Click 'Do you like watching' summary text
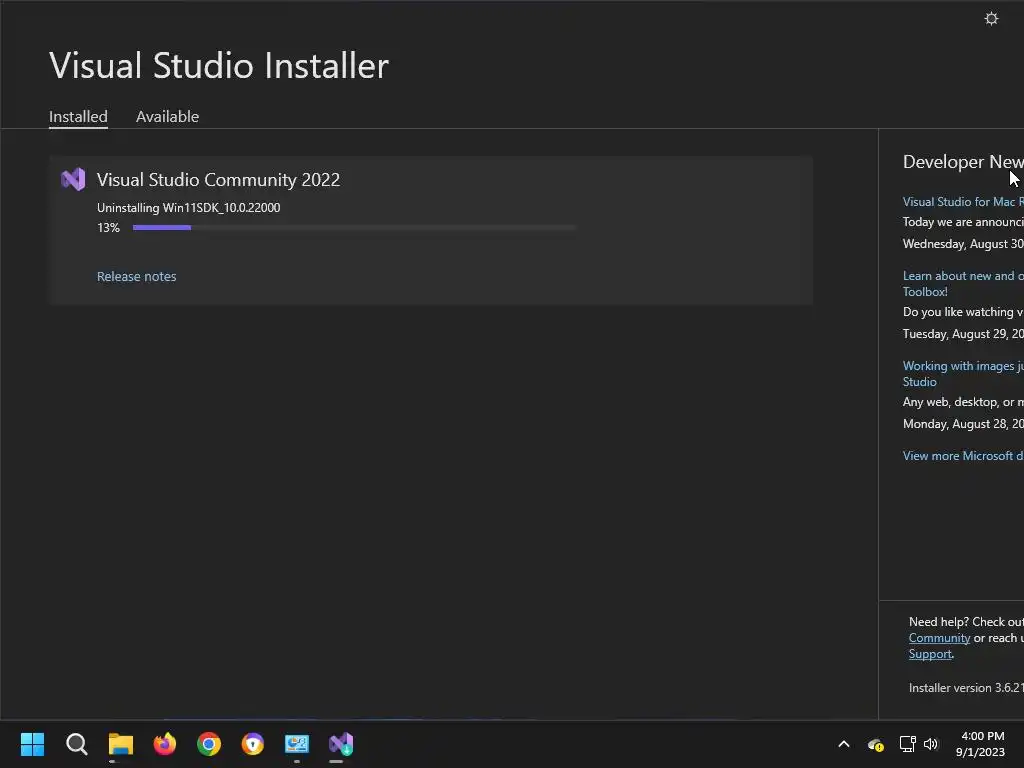 pos(963,312)
